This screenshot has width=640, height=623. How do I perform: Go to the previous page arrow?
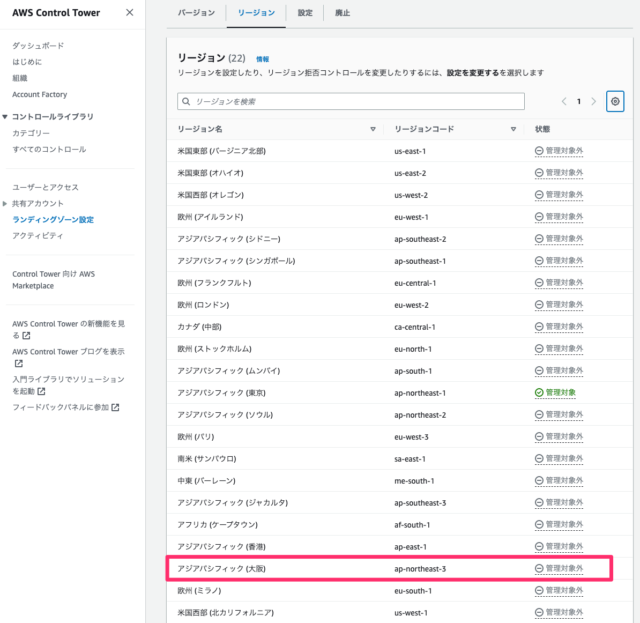564,101
